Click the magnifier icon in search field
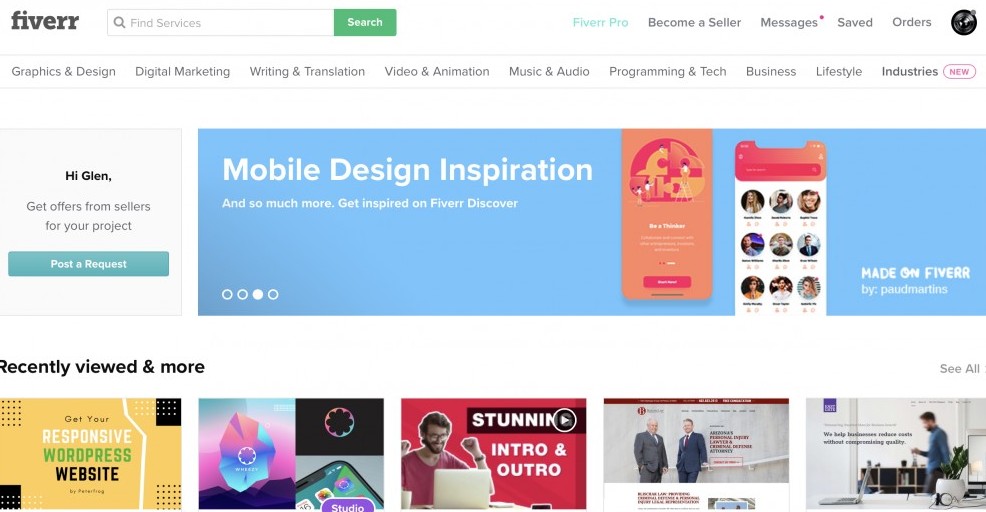Viewport: 986px width, 512px height. 119,23
